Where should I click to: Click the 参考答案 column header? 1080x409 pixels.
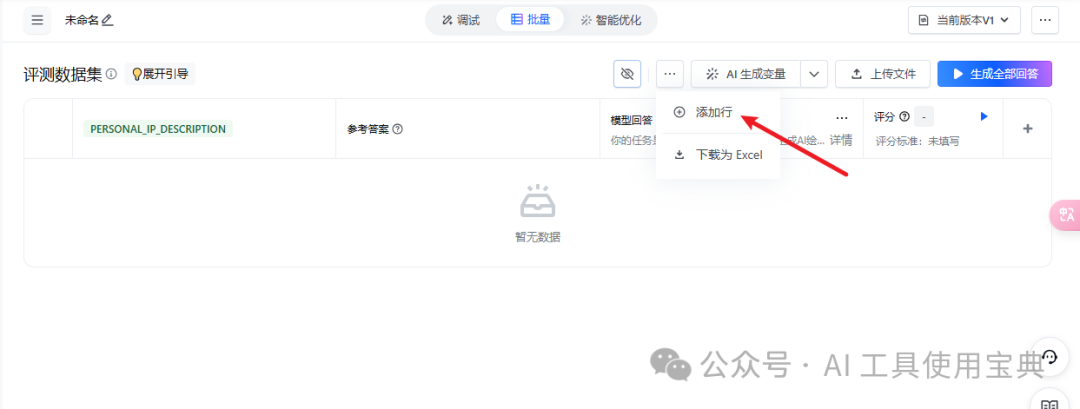point(368,129)
